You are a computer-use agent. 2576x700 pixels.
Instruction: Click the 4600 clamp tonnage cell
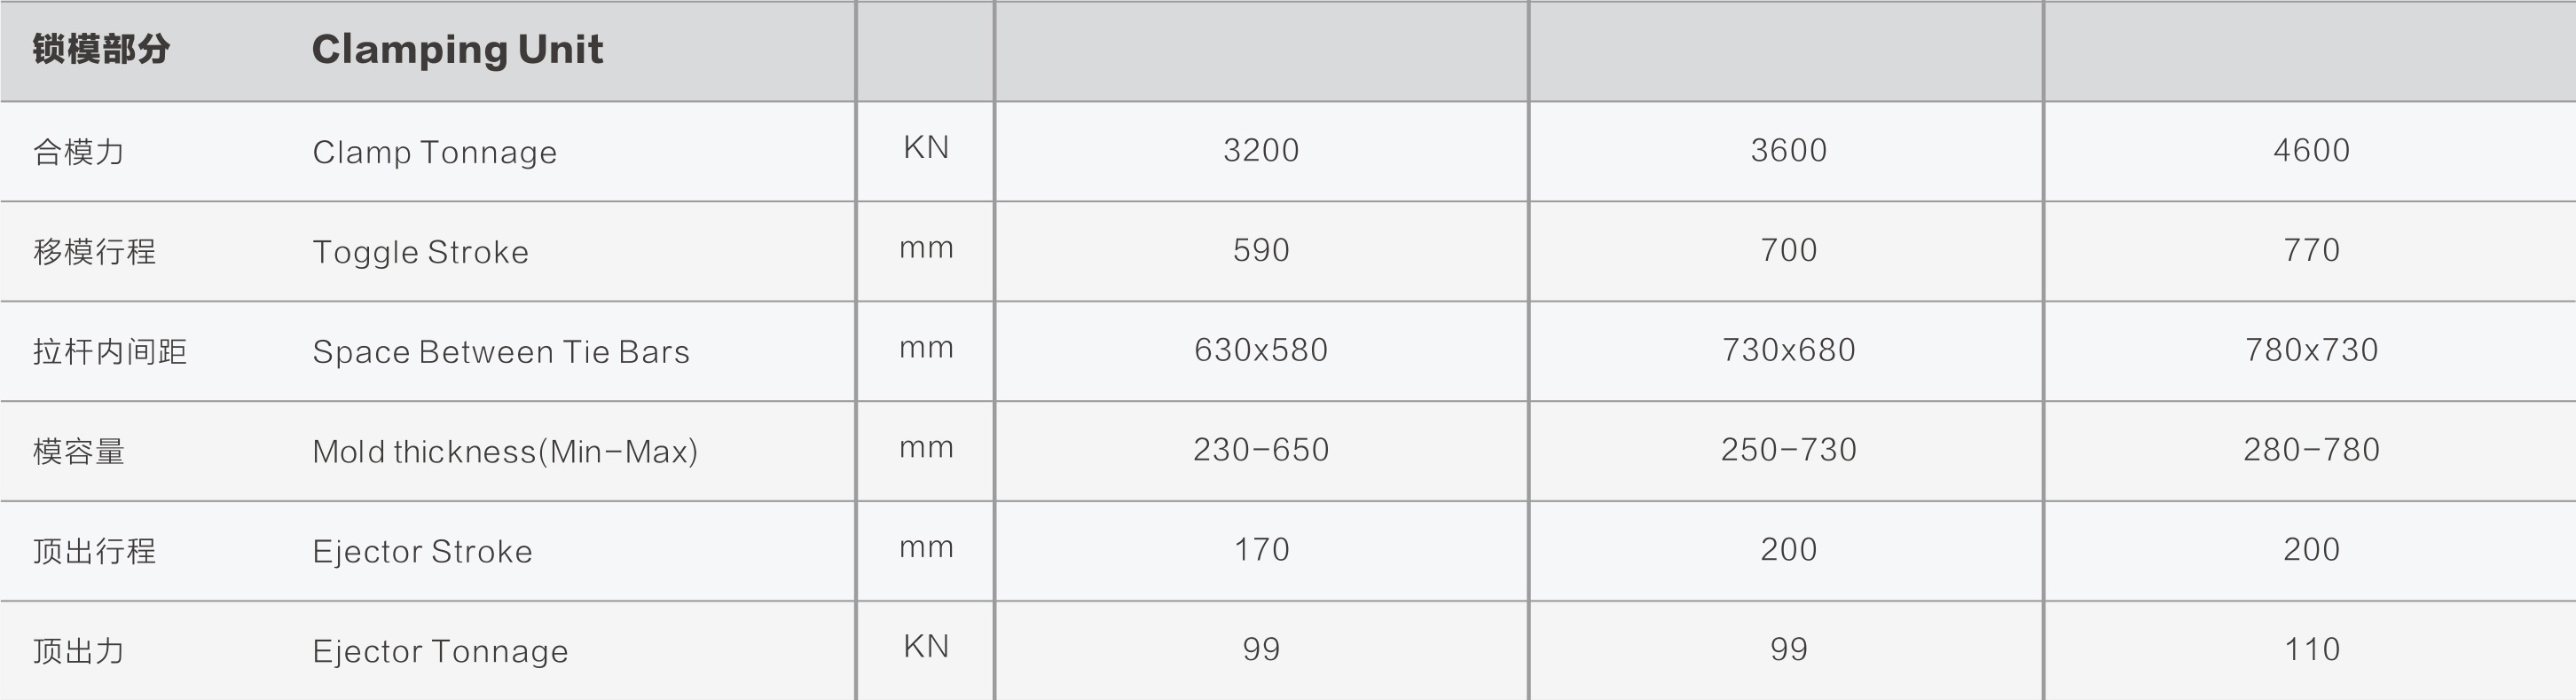coord(2310,150)
